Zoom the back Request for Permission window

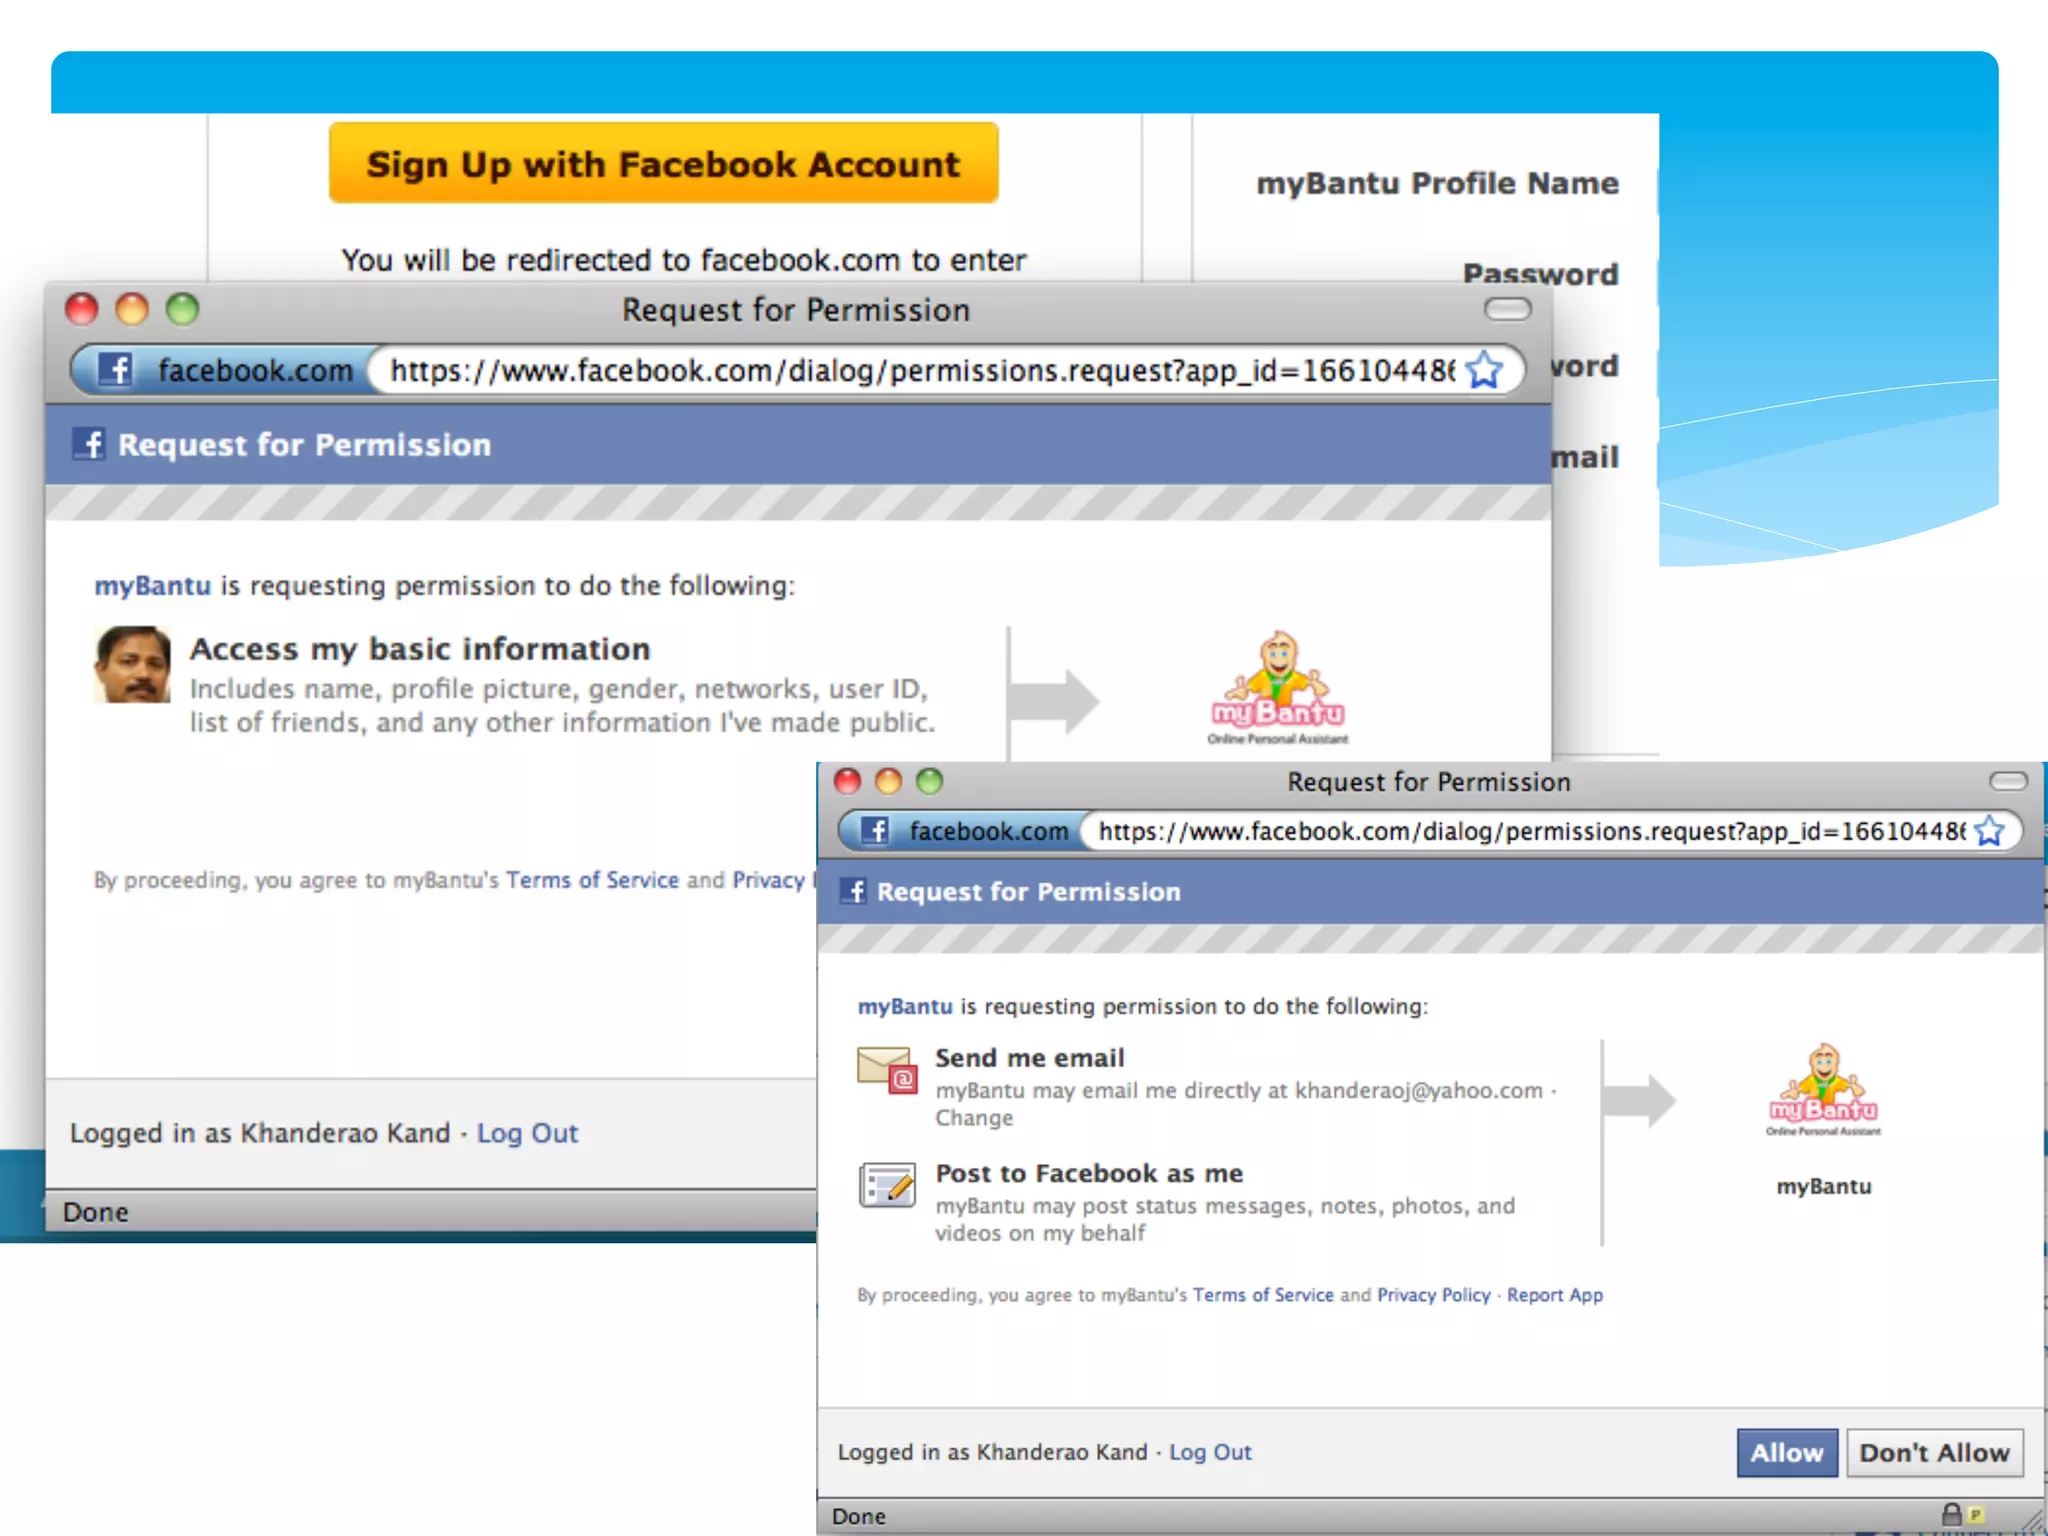coord(182,309)
